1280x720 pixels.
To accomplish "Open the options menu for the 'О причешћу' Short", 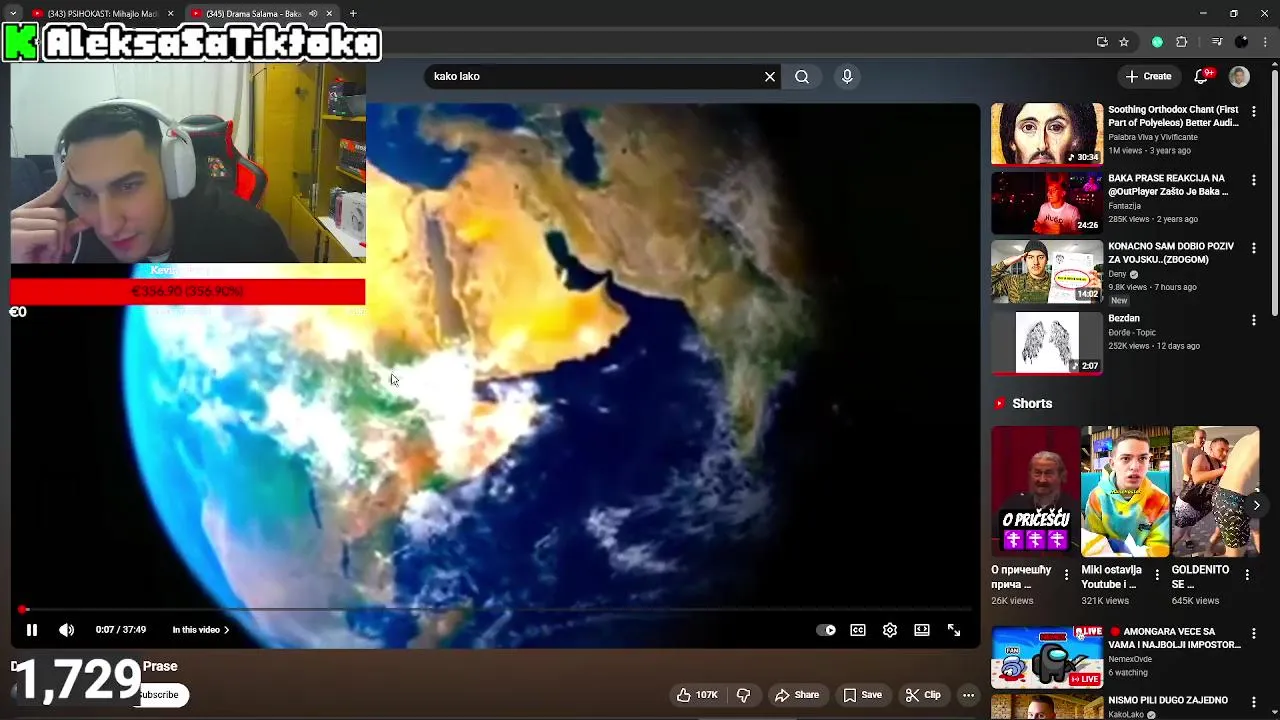I will click(1066, 575).
